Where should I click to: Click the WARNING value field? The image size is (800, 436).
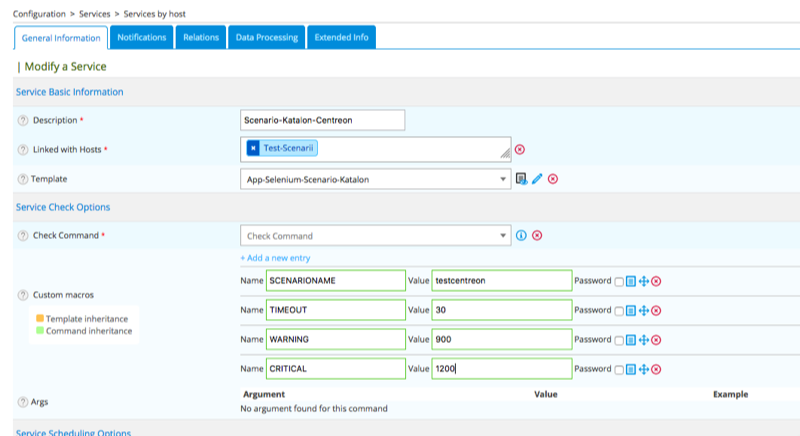(x=501, y=340)
